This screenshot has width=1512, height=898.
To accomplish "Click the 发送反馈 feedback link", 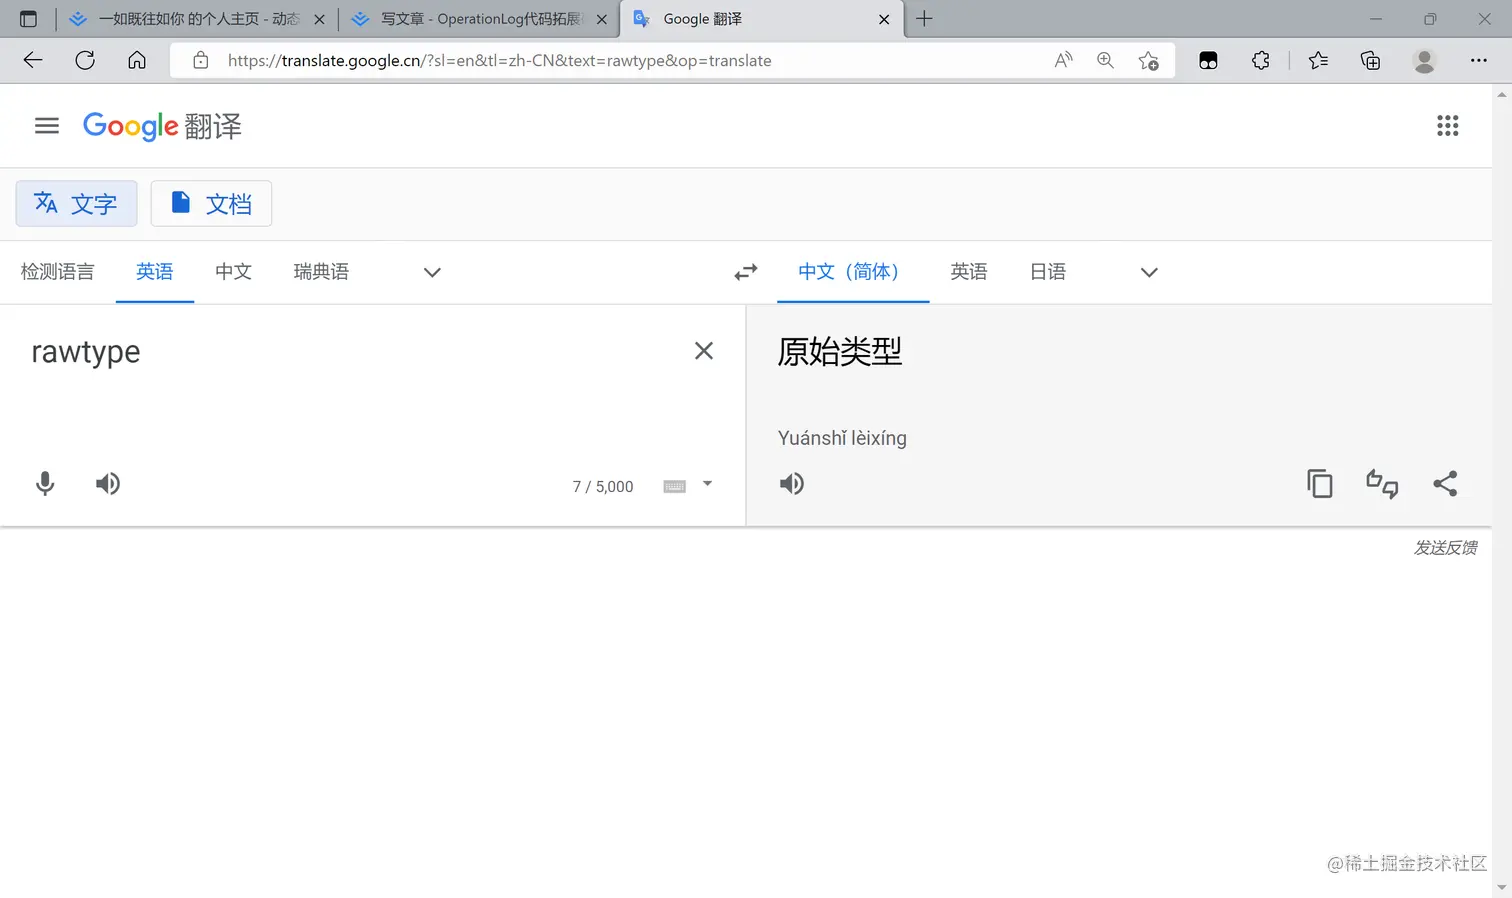I will coord(1445,548).
